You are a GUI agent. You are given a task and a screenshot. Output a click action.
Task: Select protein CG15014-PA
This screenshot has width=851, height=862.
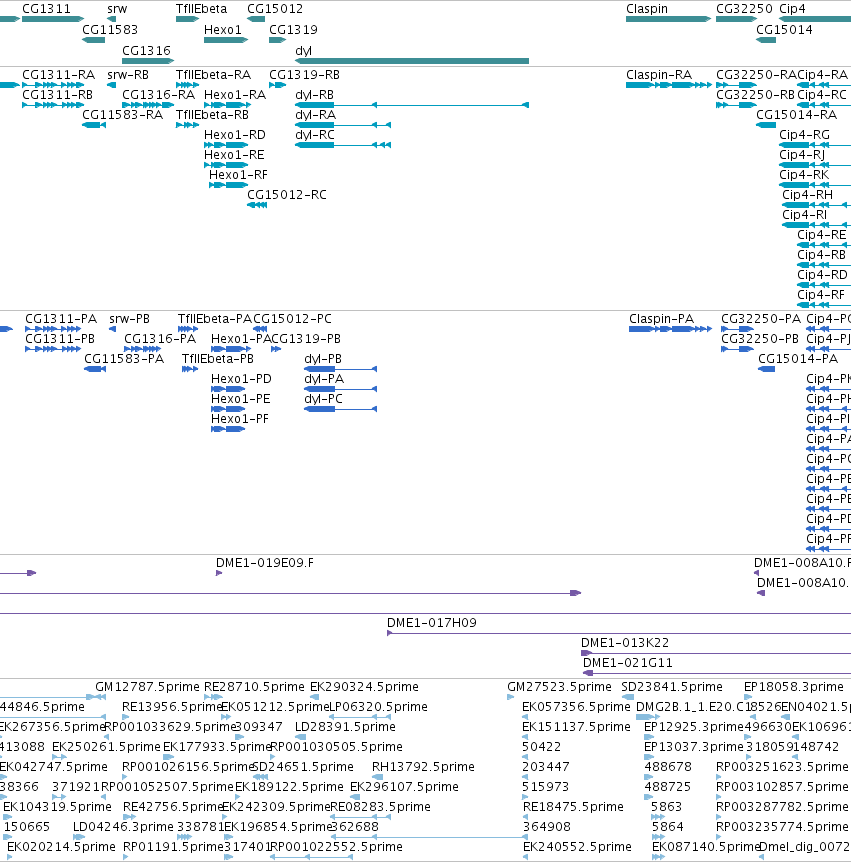(x=766, y=369)
